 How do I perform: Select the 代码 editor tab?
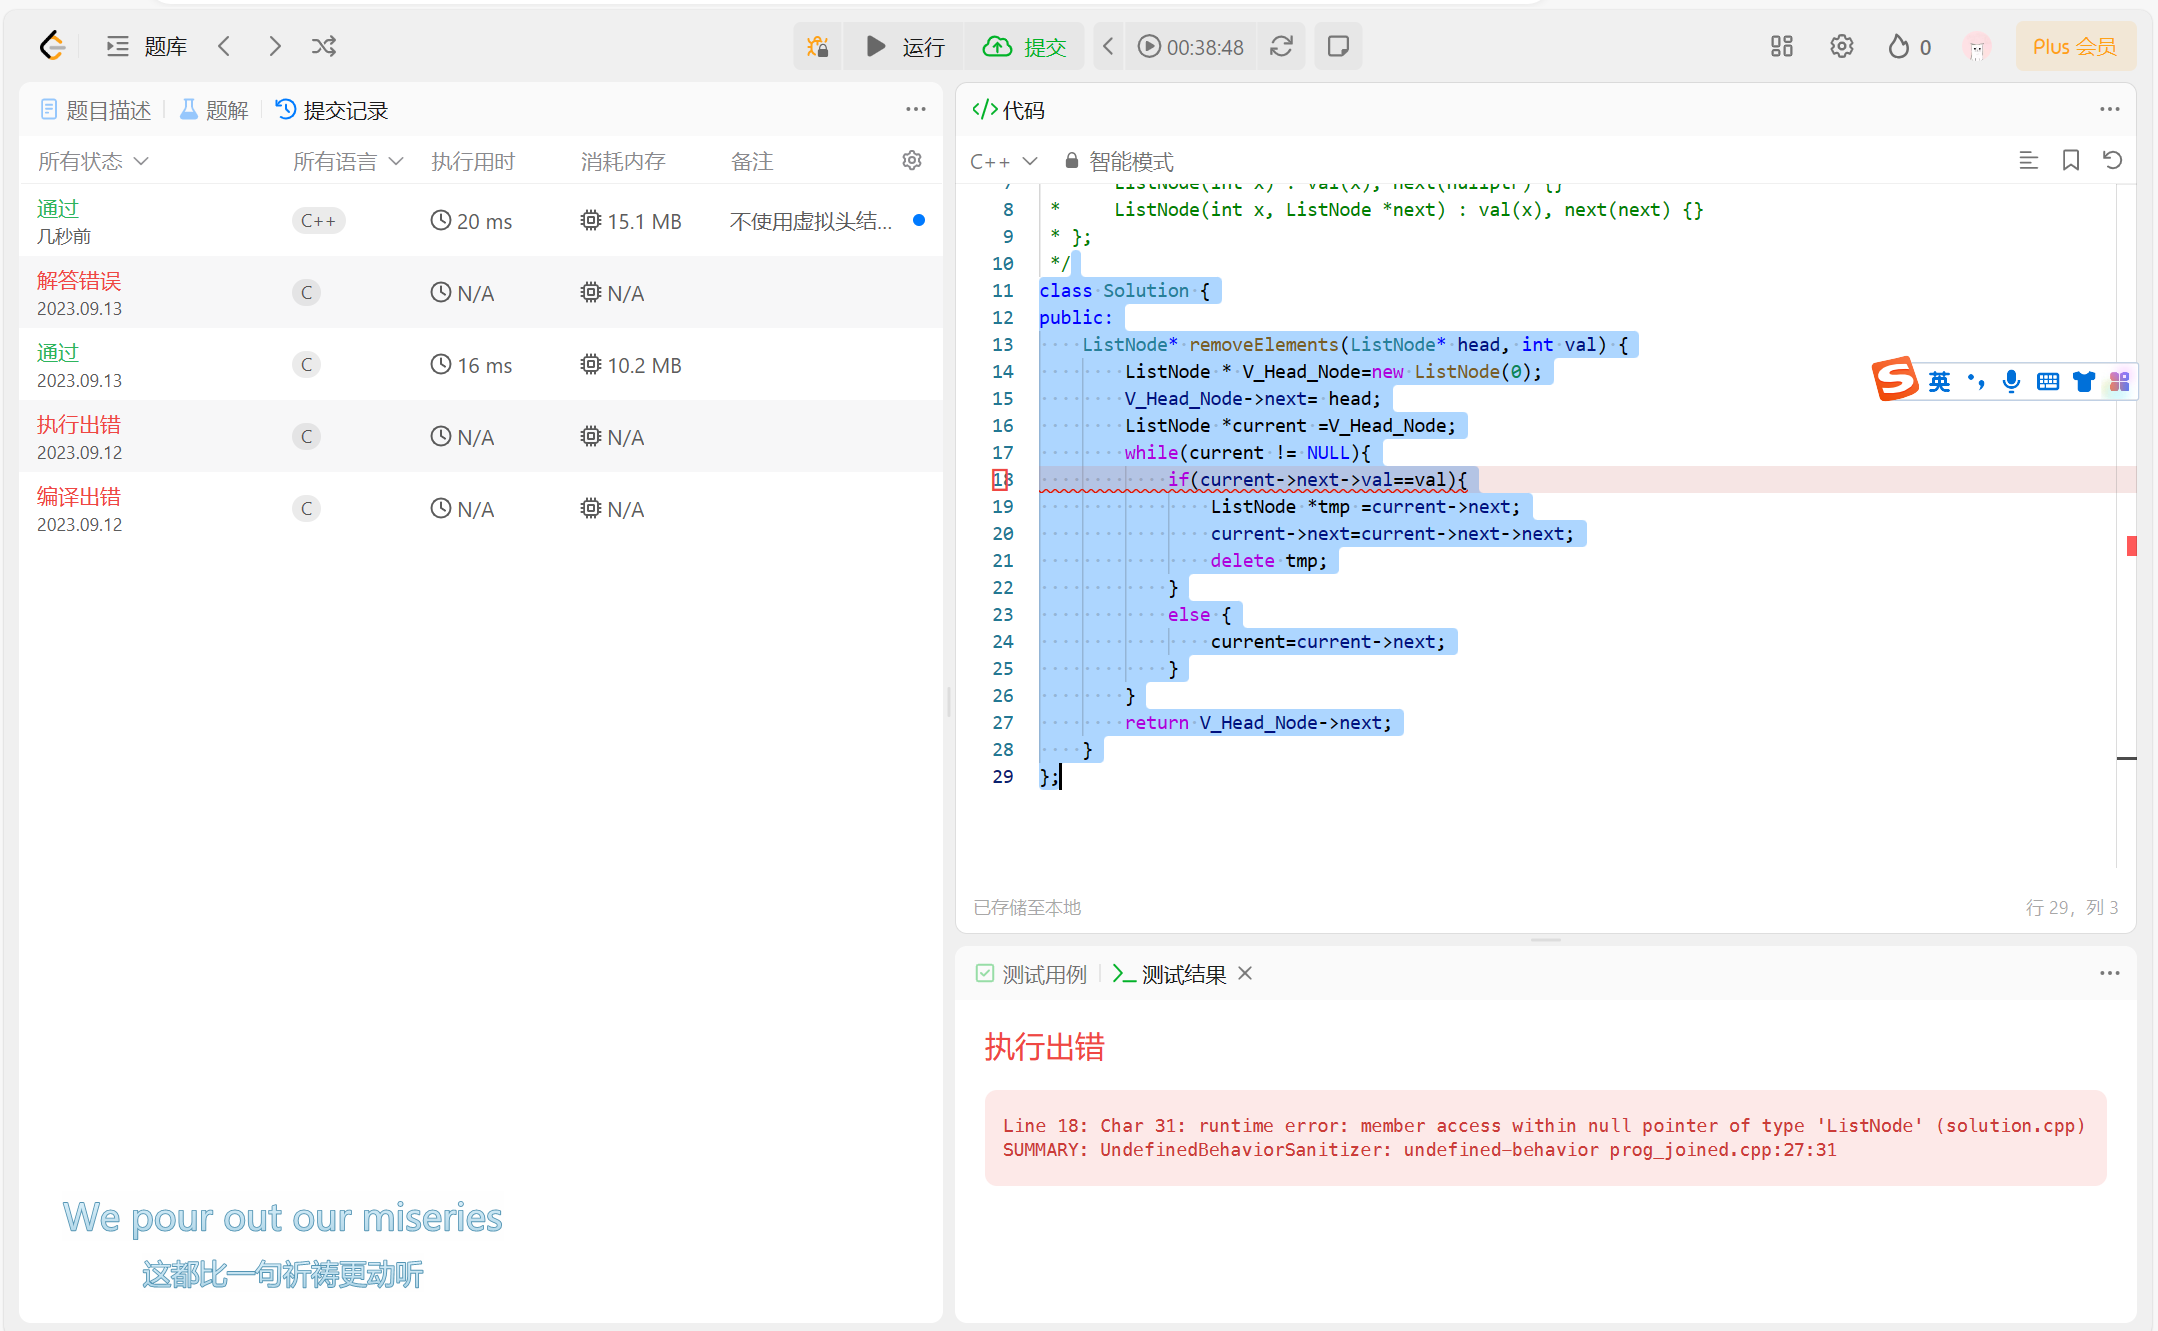click(x=1008, y=110)
